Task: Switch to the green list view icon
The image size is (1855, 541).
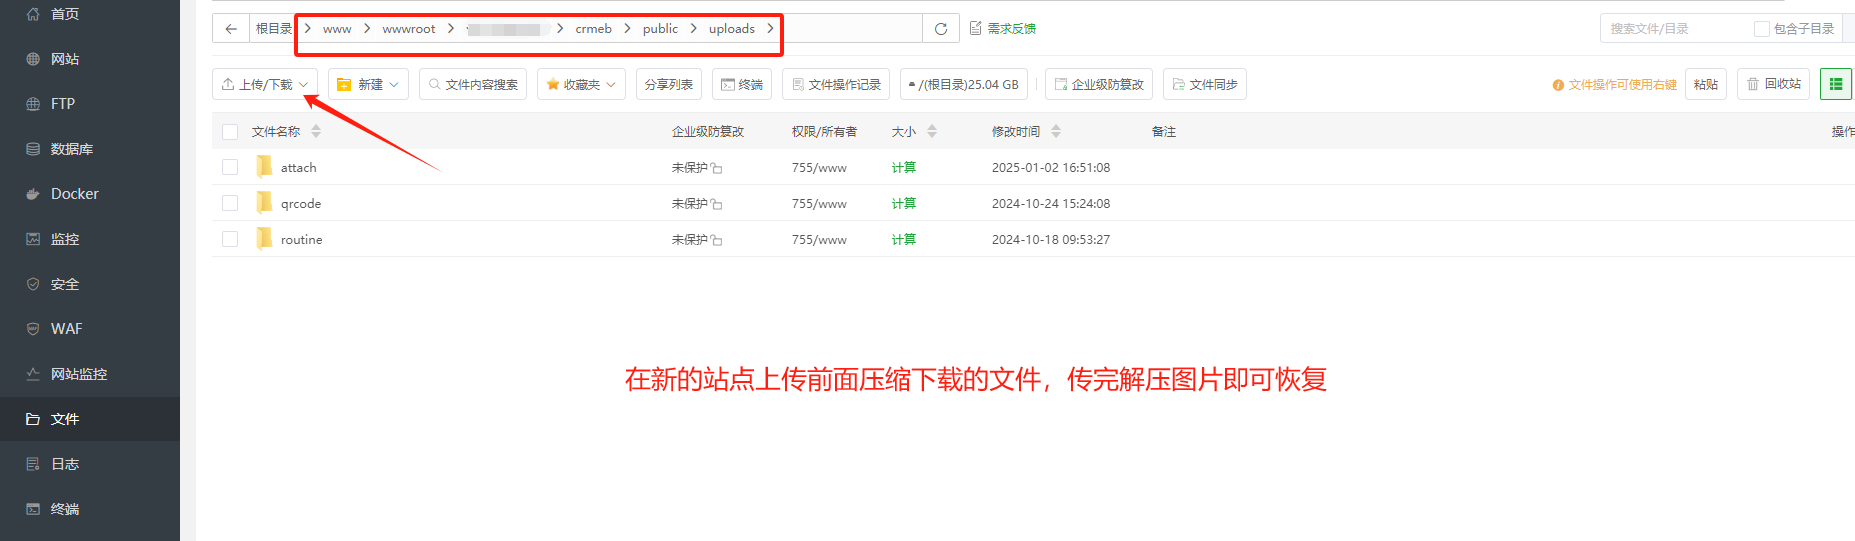Action: [1836, 84]
